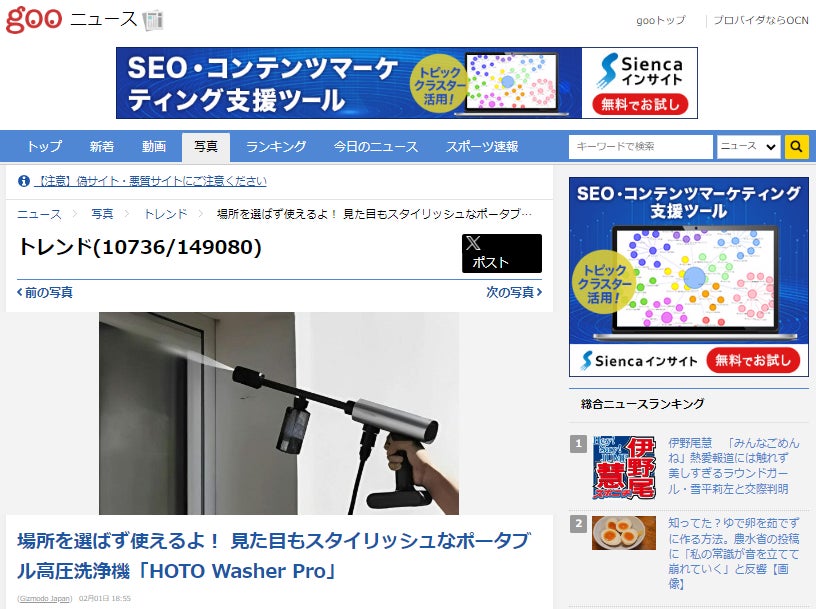Click the goo logo
816x609 pixels.
point(34,19)
